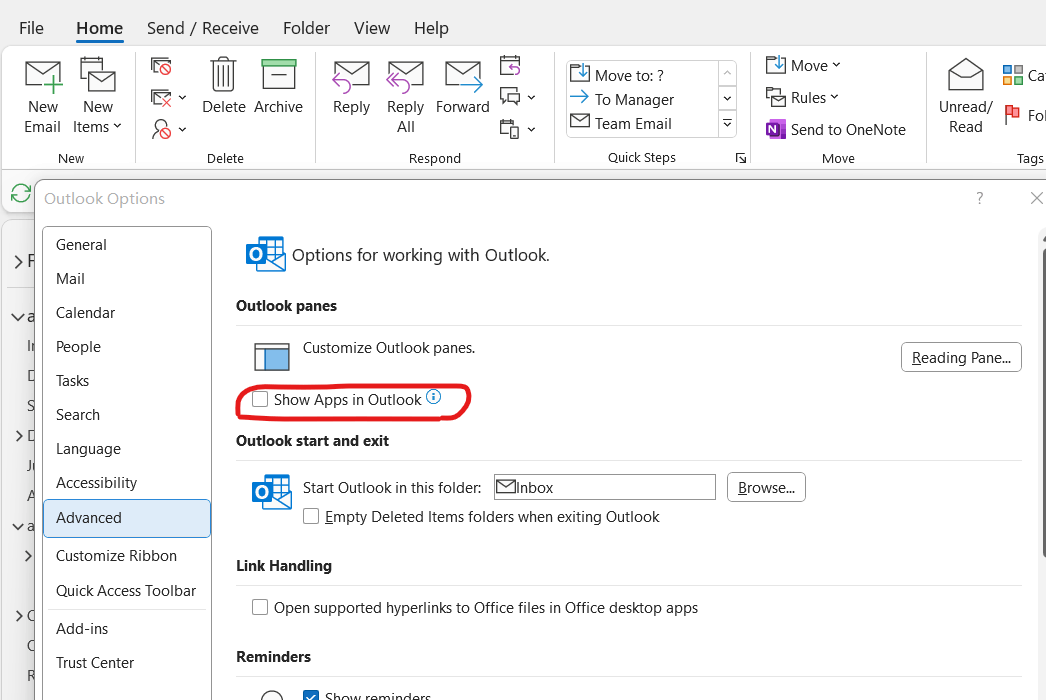The image size is (1046, 700).
Task: Archive the selected message
Action: (278, 86)
